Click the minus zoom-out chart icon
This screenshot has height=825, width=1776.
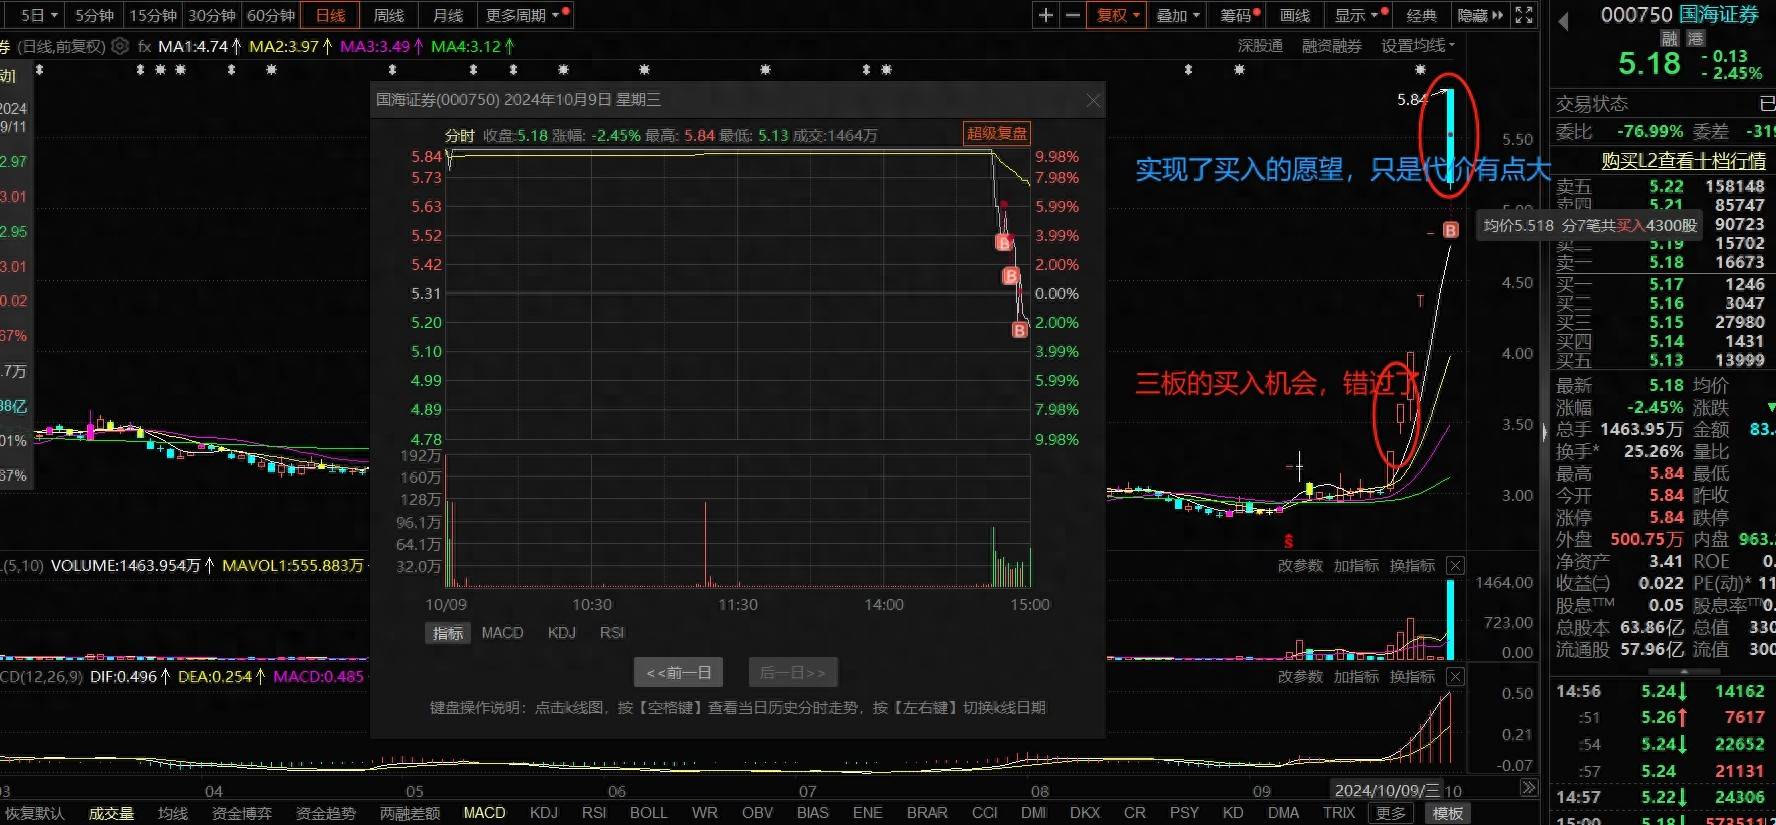(x=1073, y=15)
